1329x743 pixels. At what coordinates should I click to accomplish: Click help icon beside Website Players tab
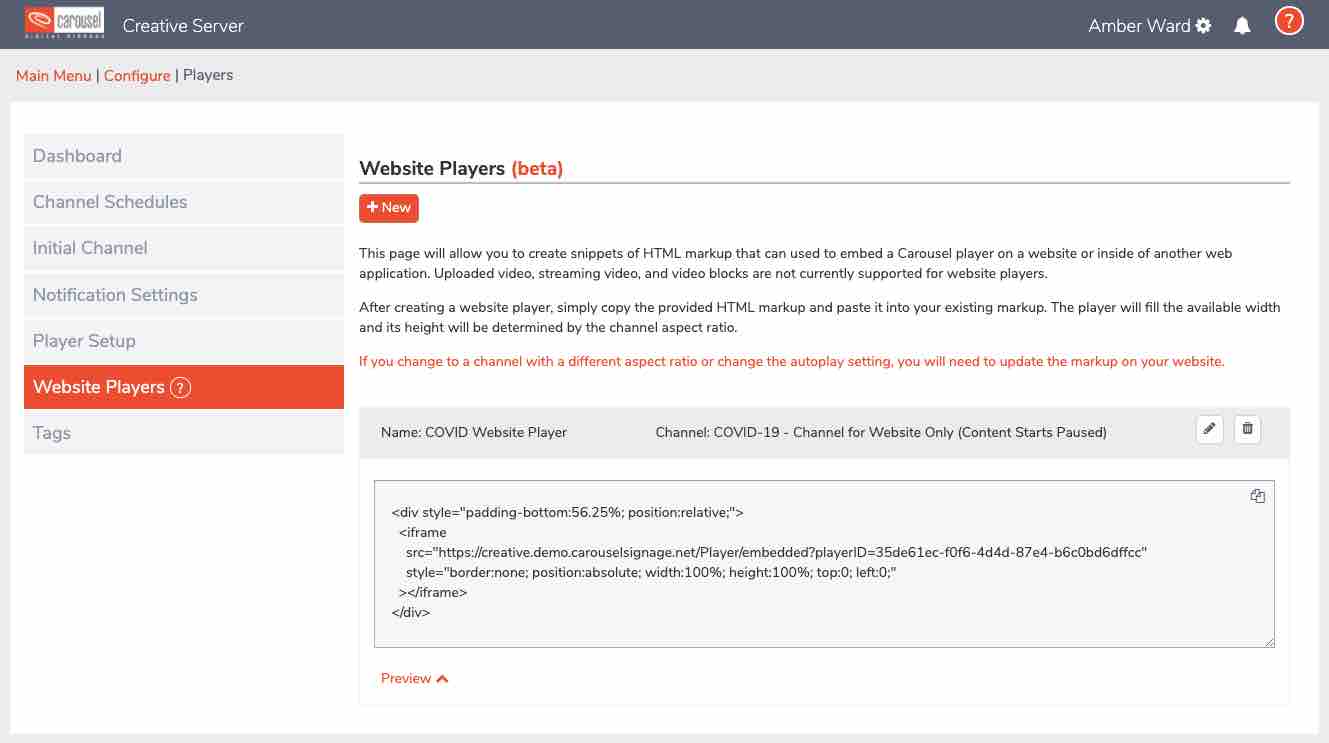point(180,387)
